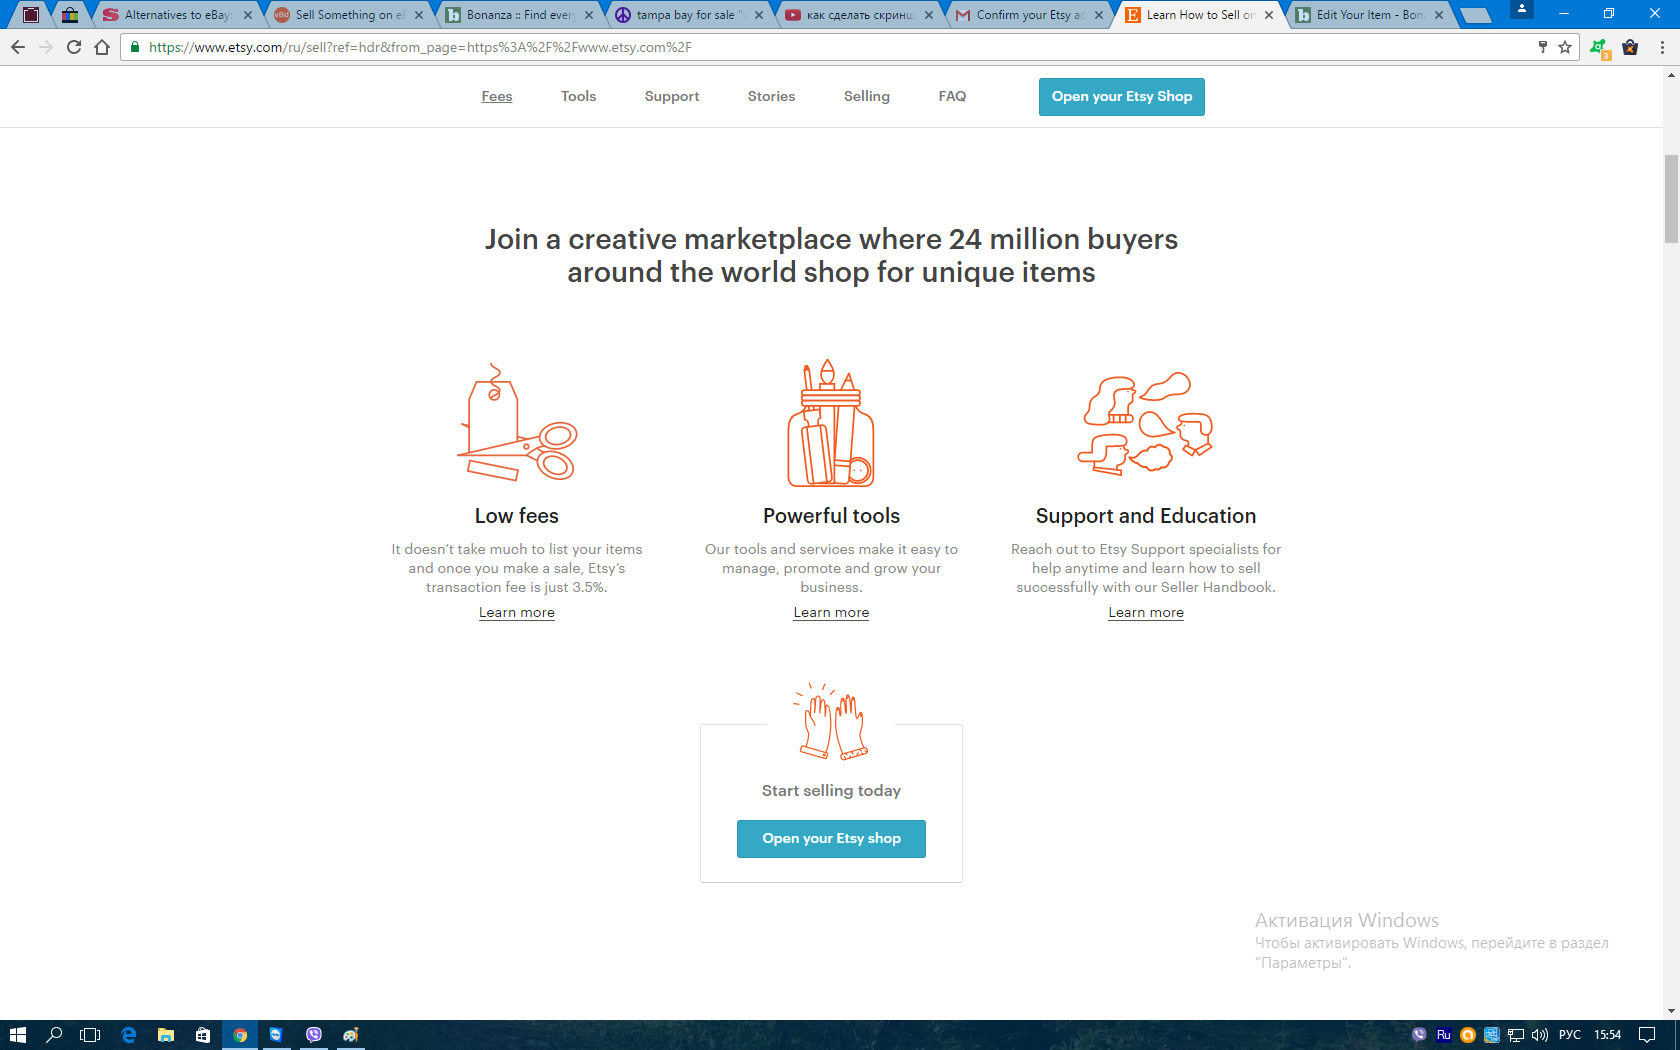1680x1050 pixels.
Task: Open the Windows Start menu
Action: 17,1035
